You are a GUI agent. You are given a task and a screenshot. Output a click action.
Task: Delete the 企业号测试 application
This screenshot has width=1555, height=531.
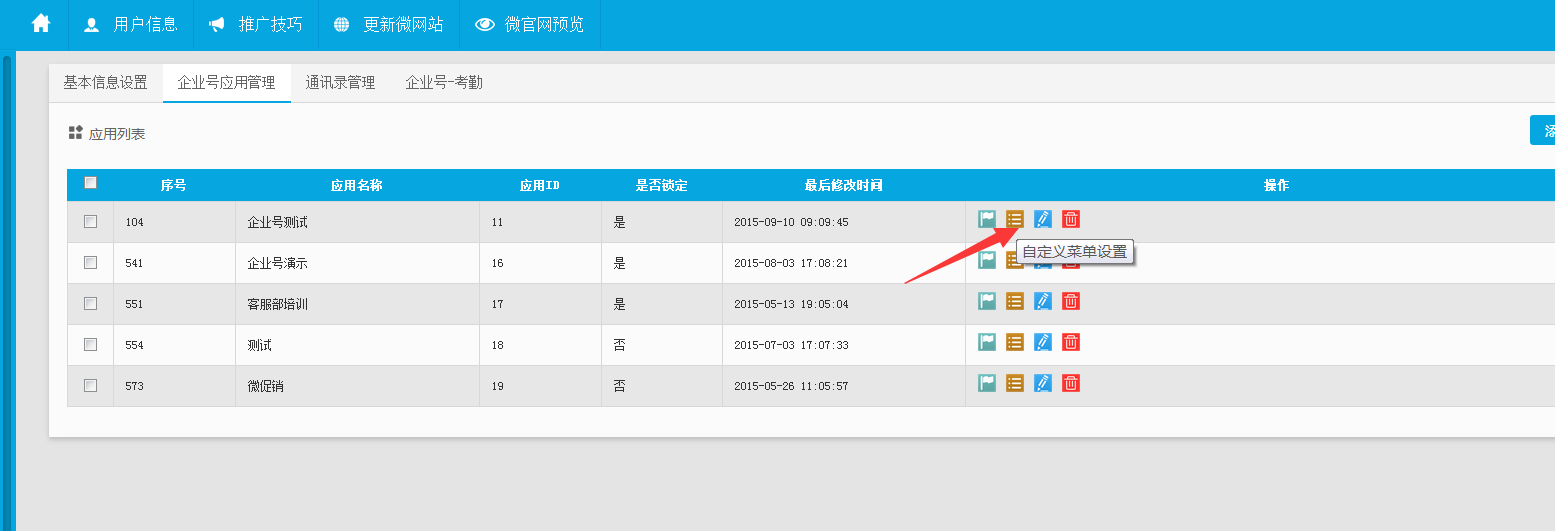1071,219
